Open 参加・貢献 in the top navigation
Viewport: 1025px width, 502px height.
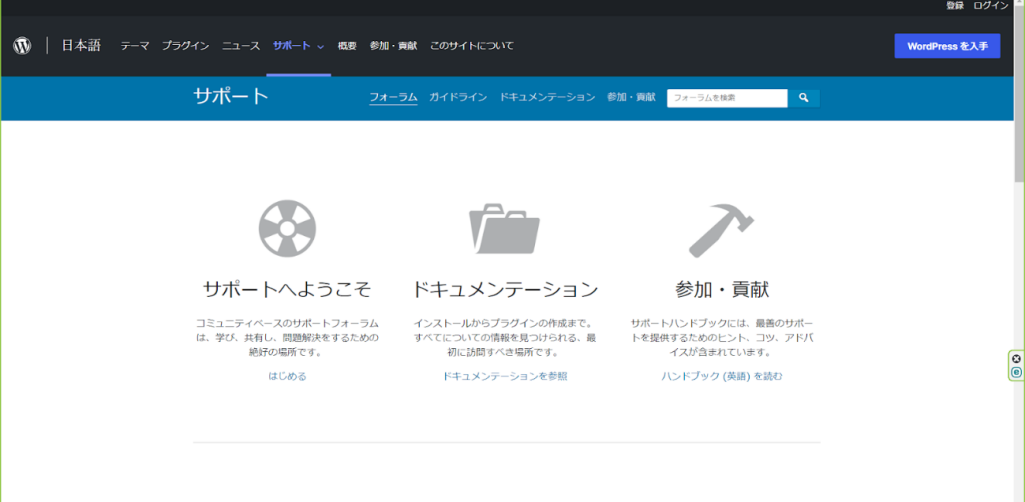(393, 46)
